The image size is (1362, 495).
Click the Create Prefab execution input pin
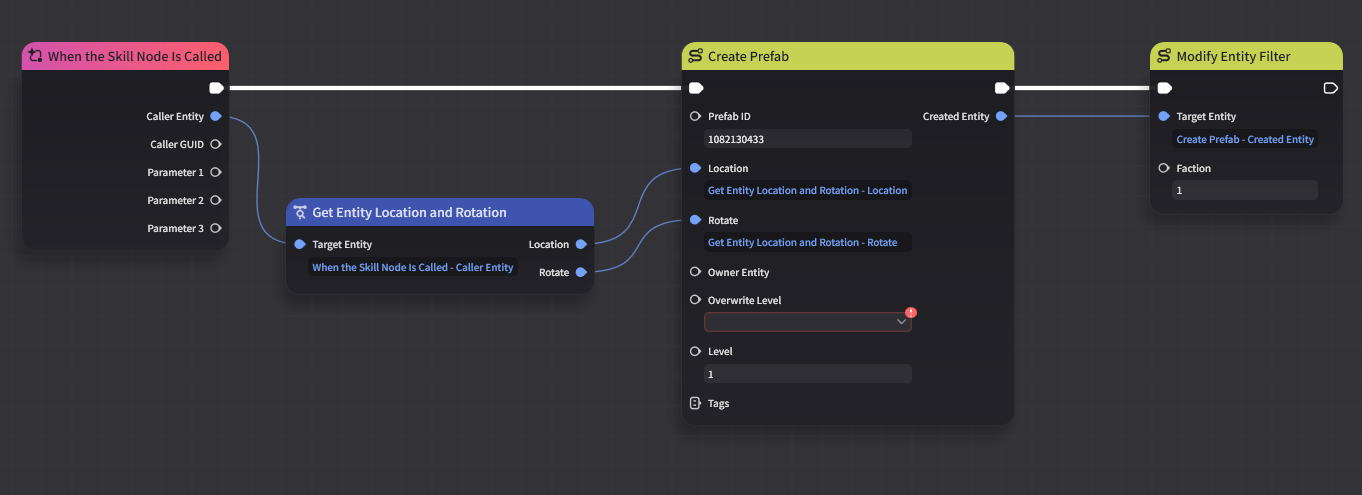(696, 88)
